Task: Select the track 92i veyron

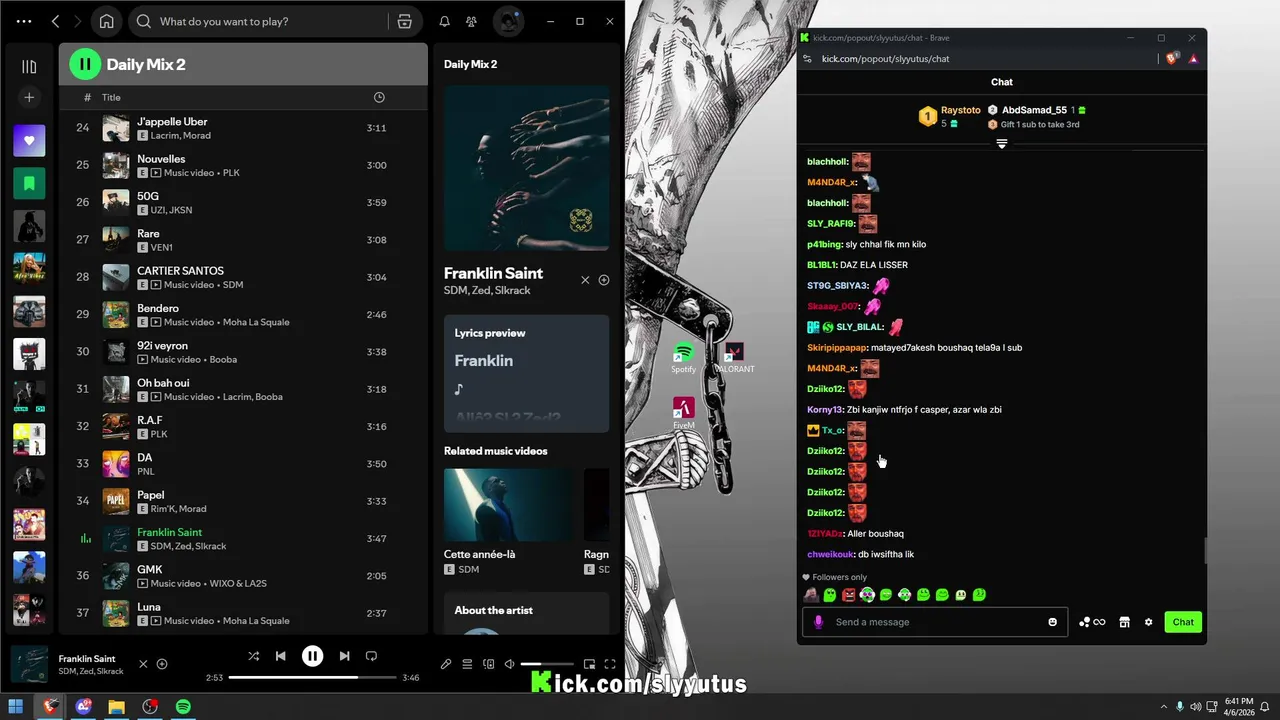Action: 244,352
